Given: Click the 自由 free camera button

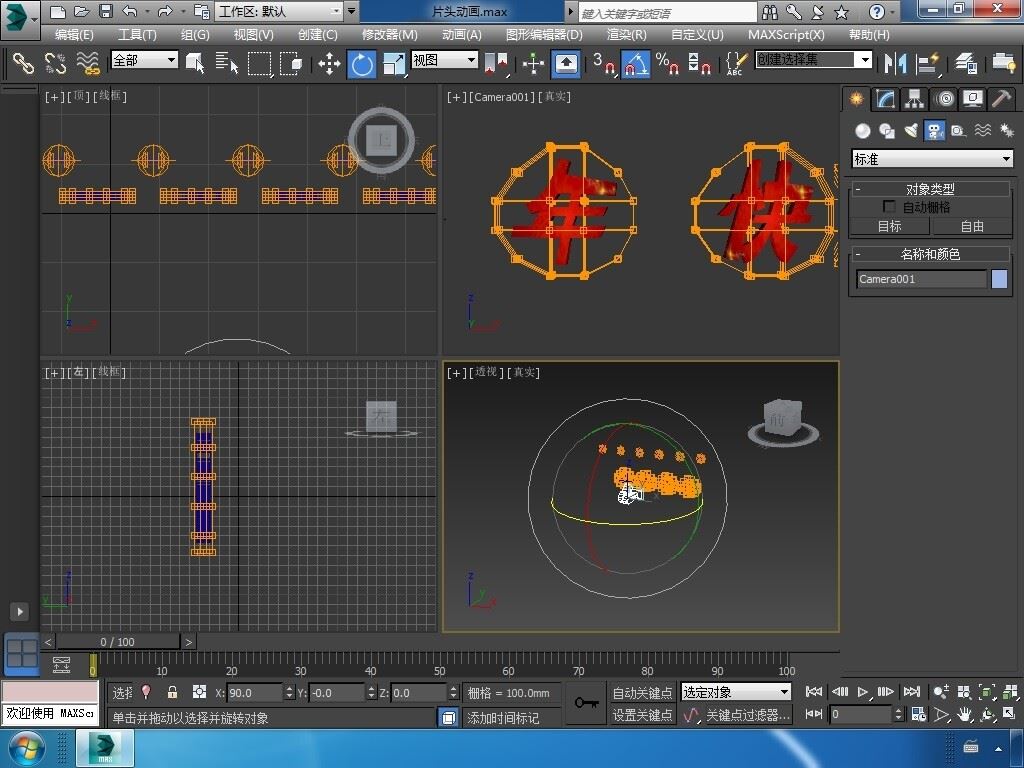Looking at the screenshot, I should pos(972,226).
